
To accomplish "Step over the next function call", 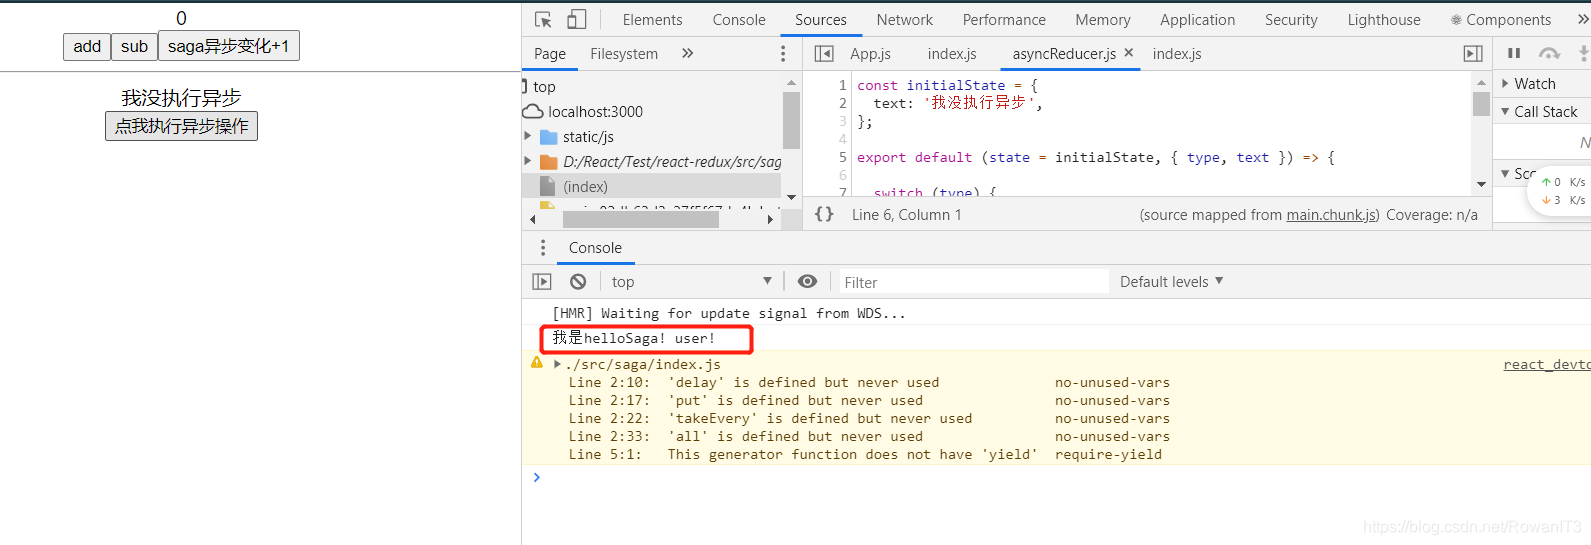I will pos(1549,53).
